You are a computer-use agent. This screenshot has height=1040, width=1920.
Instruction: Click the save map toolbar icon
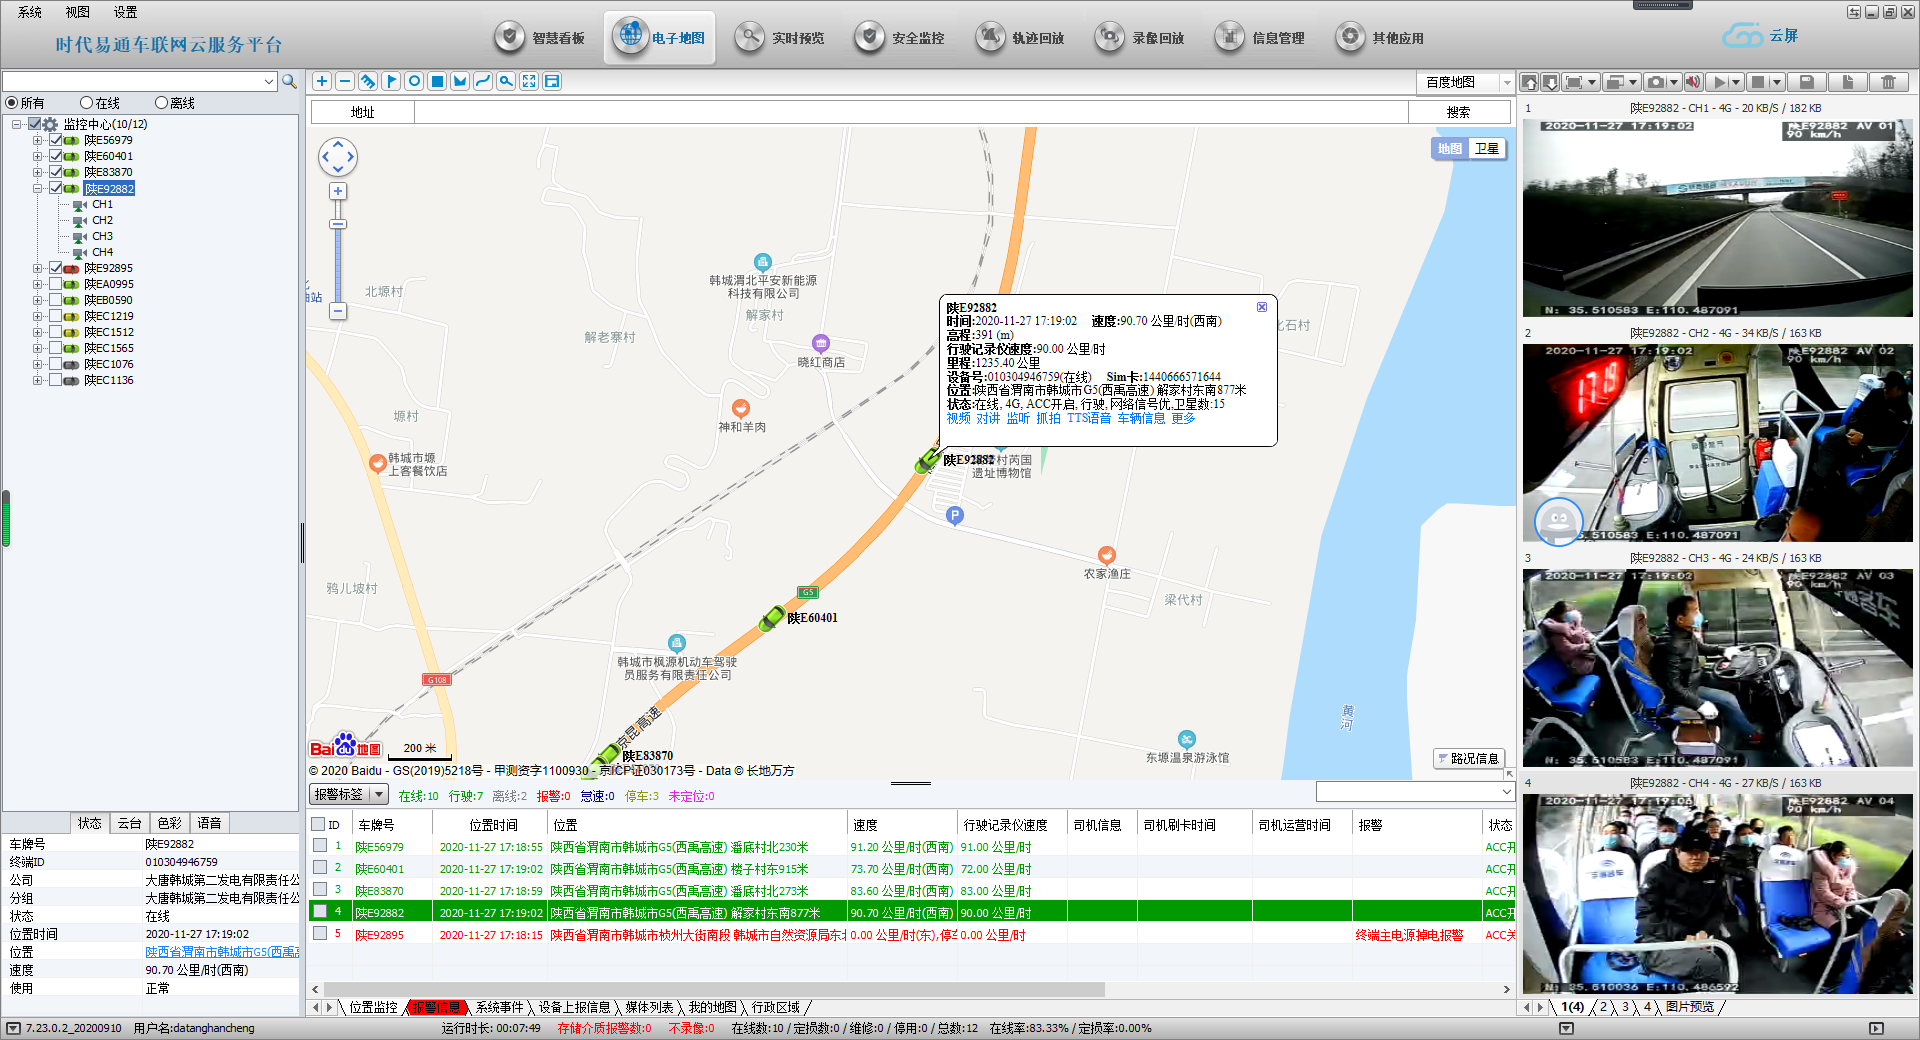tap(552, 82)
